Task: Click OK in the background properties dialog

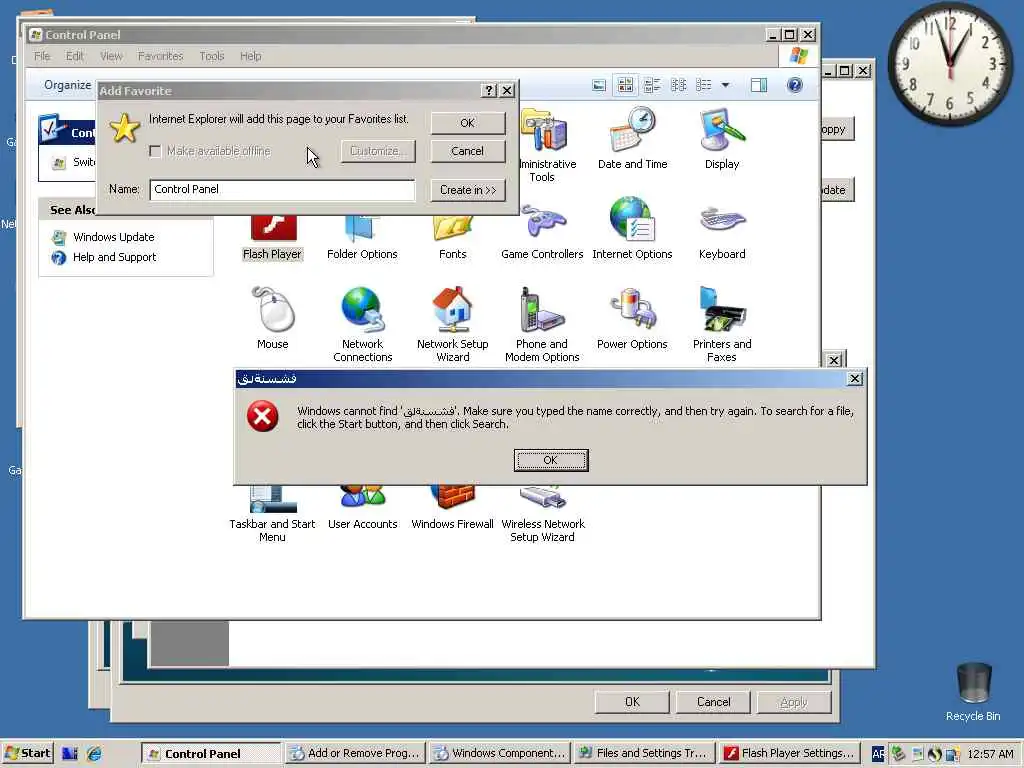Action: [x=632, y=702]
